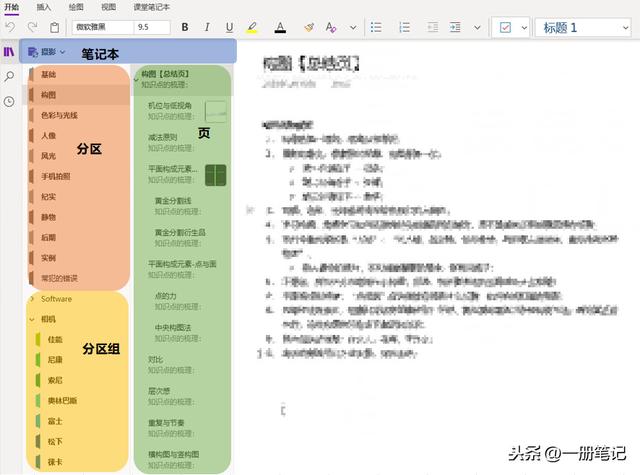The image size is (640, 475).
Task: Apply black font color
Action: [280, 27]
